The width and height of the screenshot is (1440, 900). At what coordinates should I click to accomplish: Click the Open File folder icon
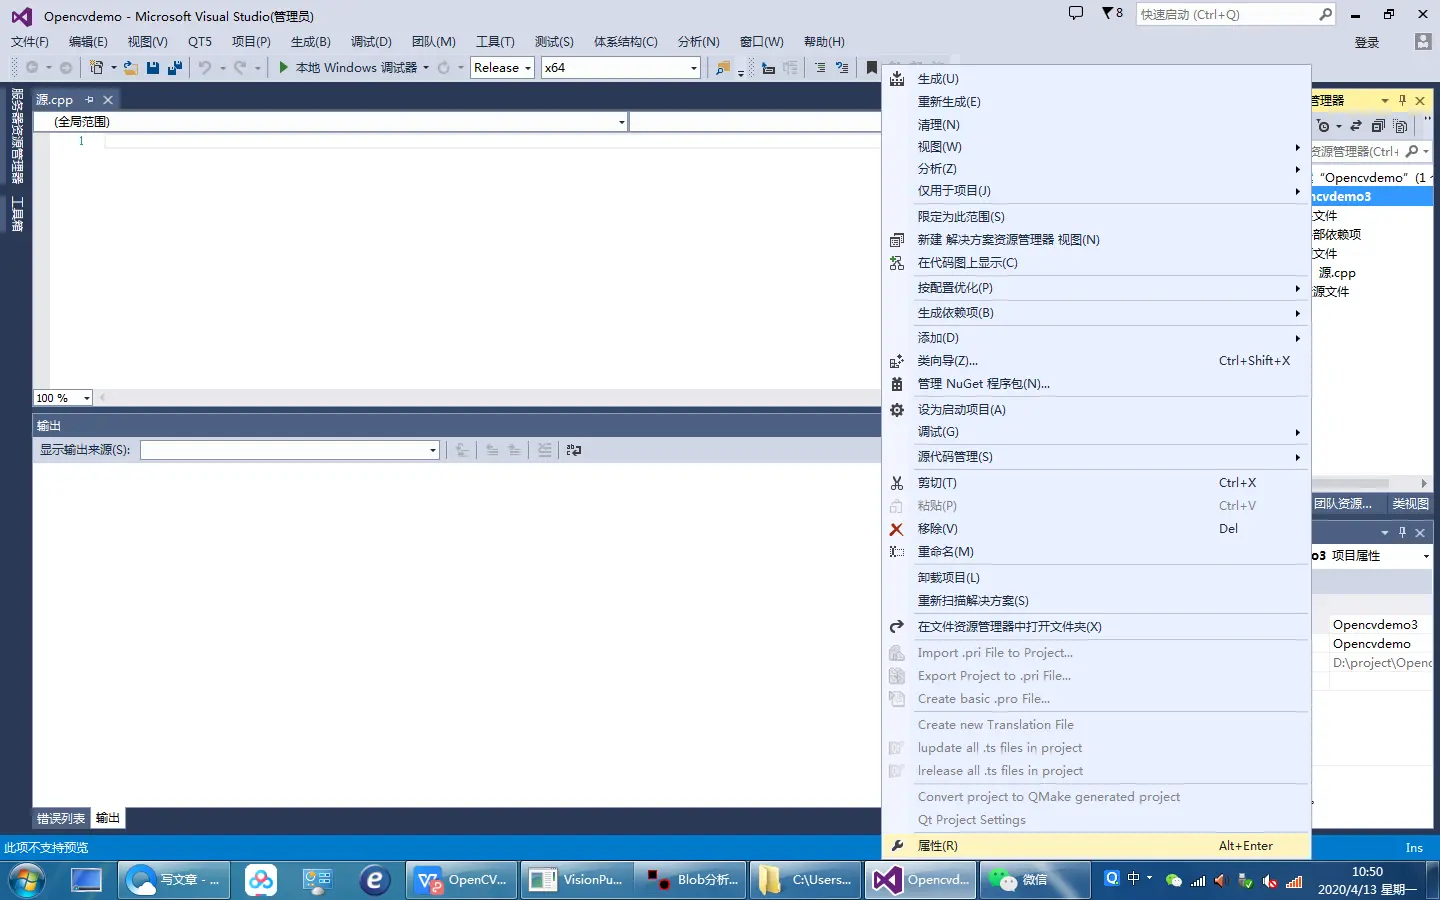(x=131, y=68)
